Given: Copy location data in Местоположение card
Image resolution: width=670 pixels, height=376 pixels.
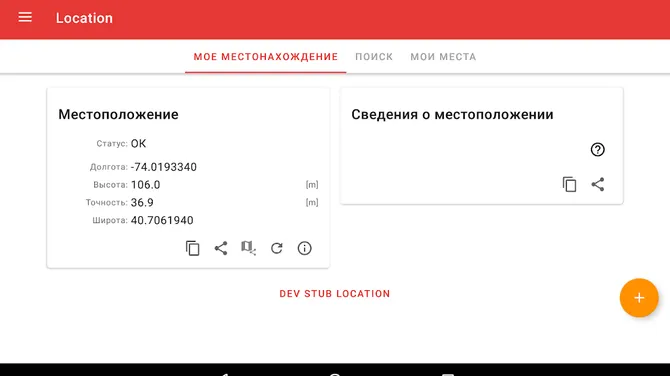Looking at the screenshot, I should click(192, 248).
